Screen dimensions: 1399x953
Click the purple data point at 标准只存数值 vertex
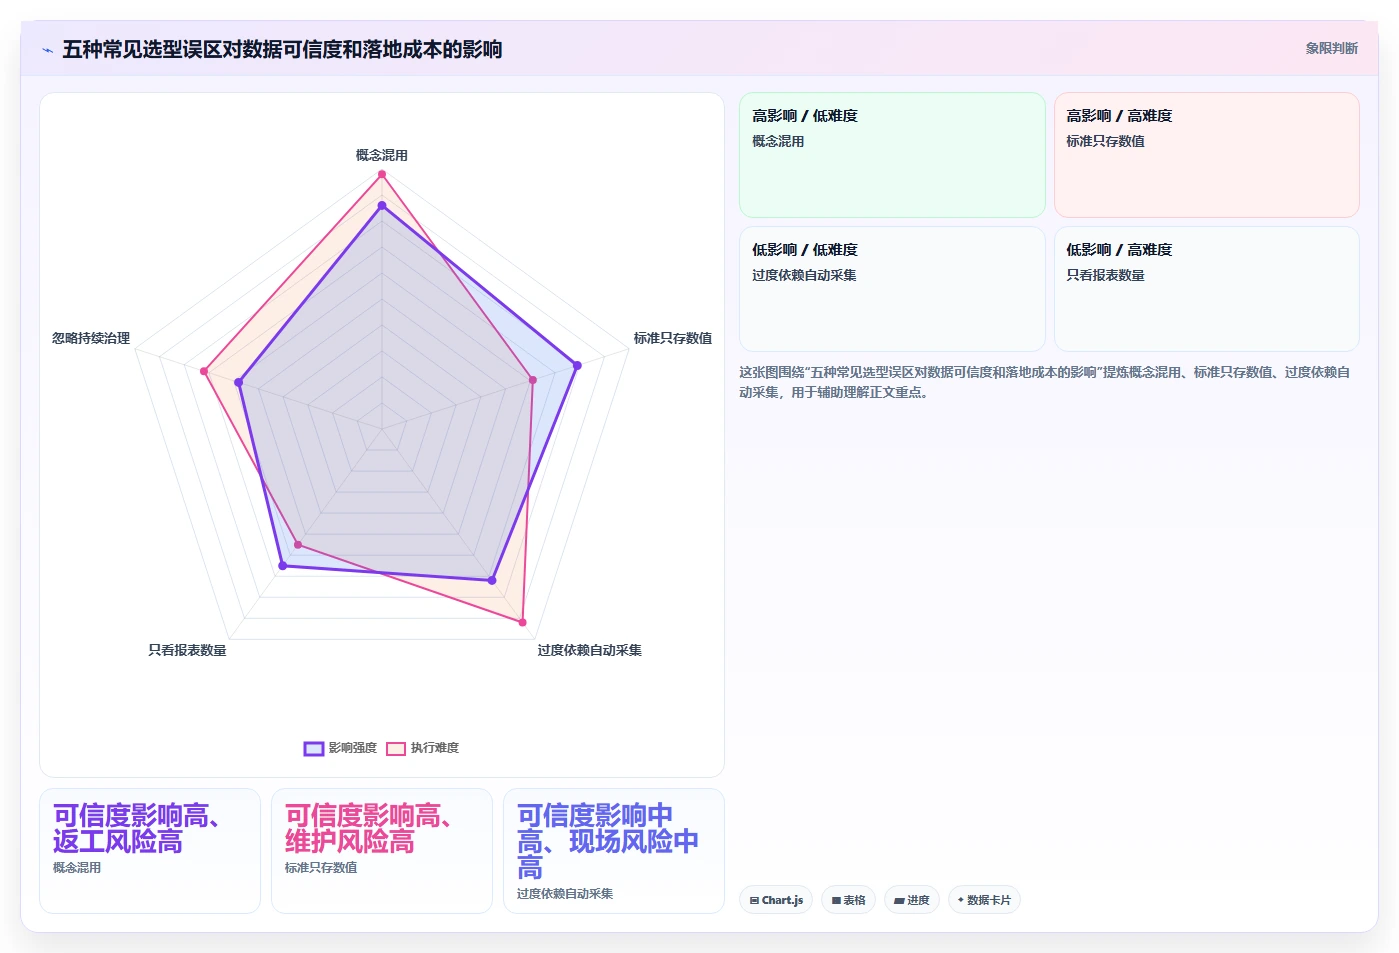pos(577,365)
